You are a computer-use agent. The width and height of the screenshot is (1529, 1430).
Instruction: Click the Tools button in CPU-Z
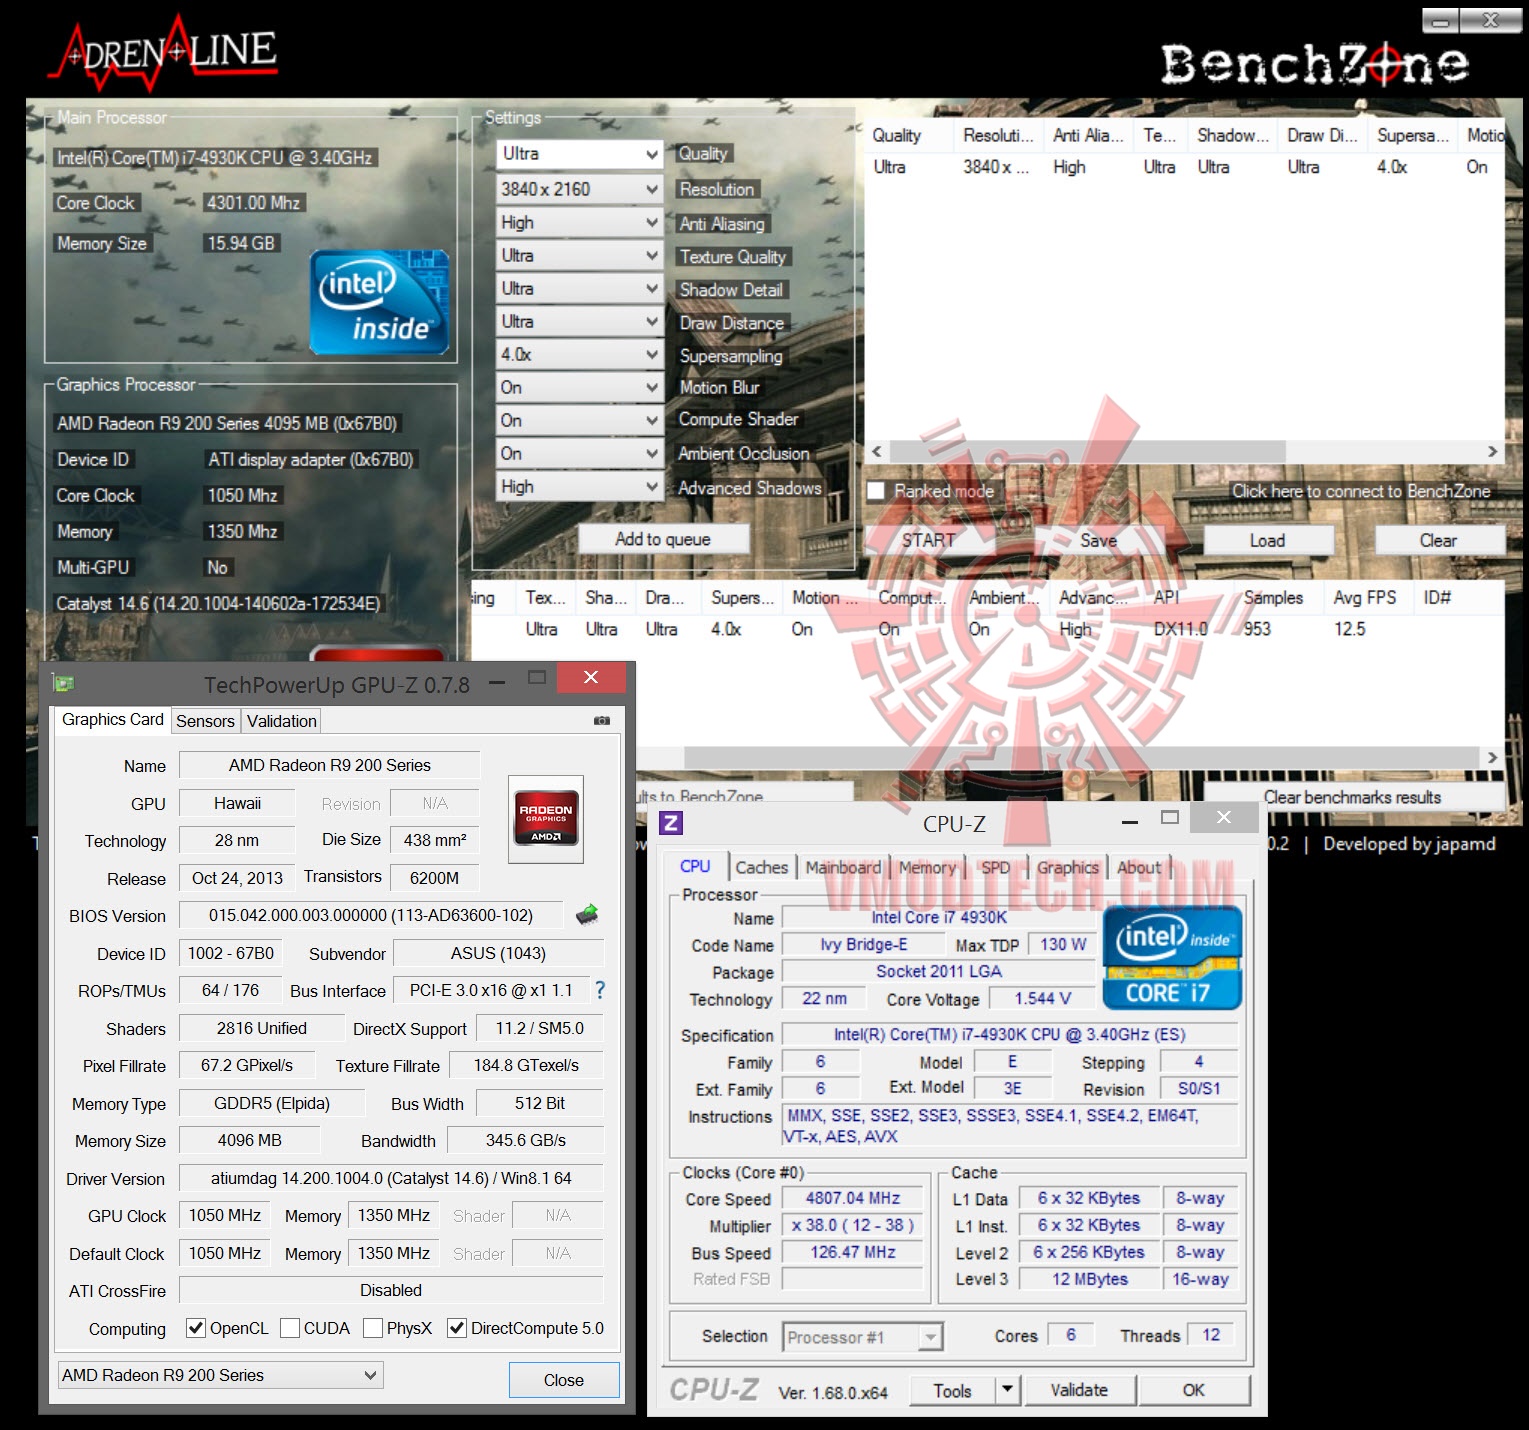click(x=953, y=1390)
